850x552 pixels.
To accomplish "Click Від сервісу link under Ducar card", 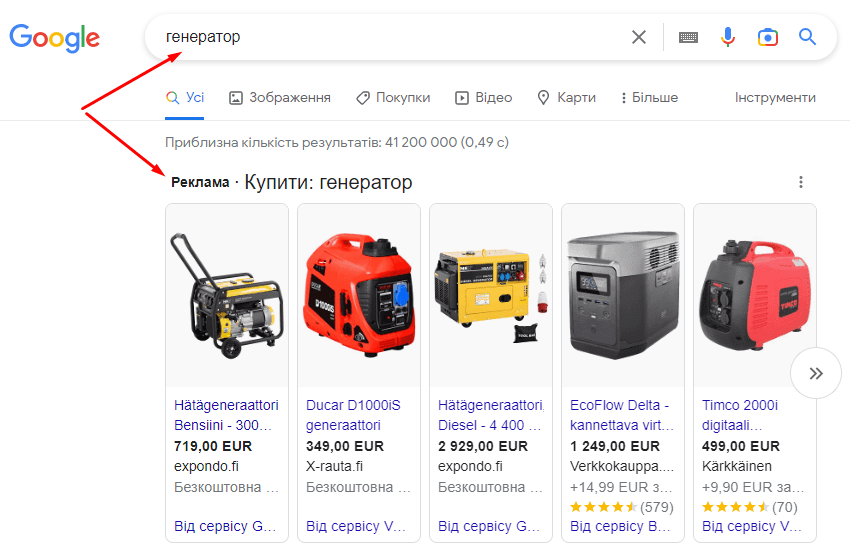I will tap(356, 526).
